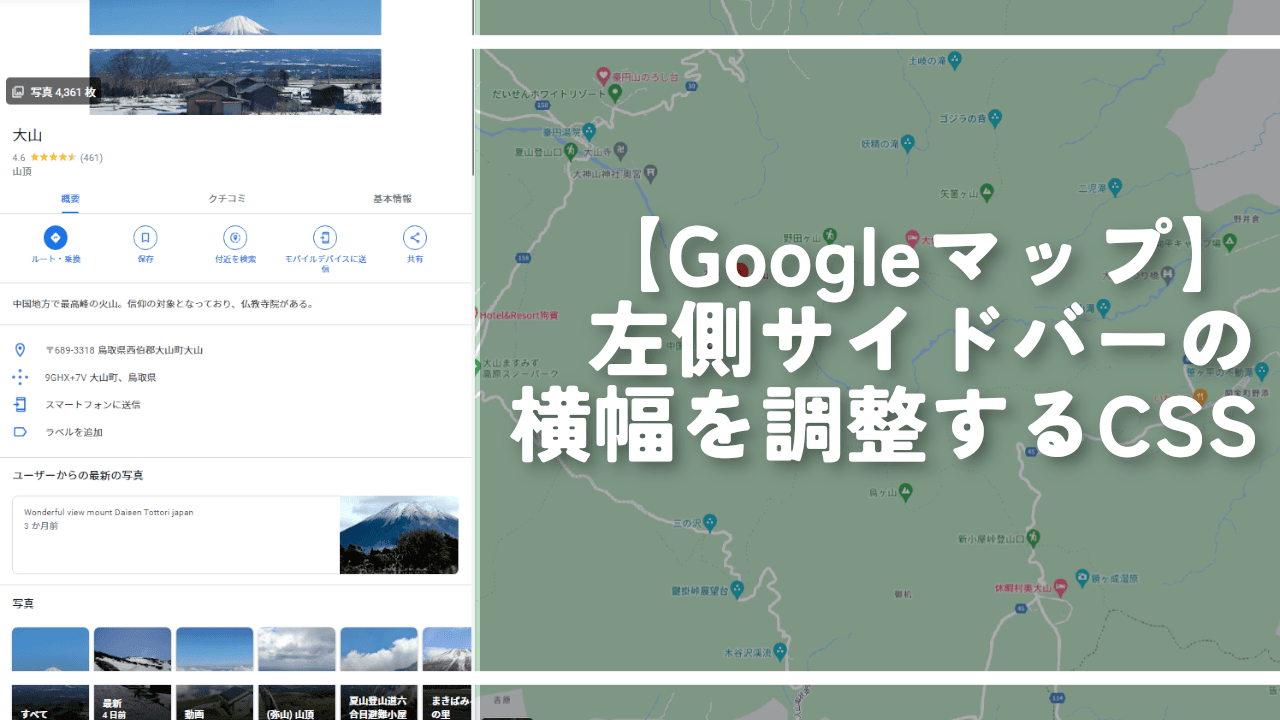
Task: Click the plus code dots icon
Action: 19,377
